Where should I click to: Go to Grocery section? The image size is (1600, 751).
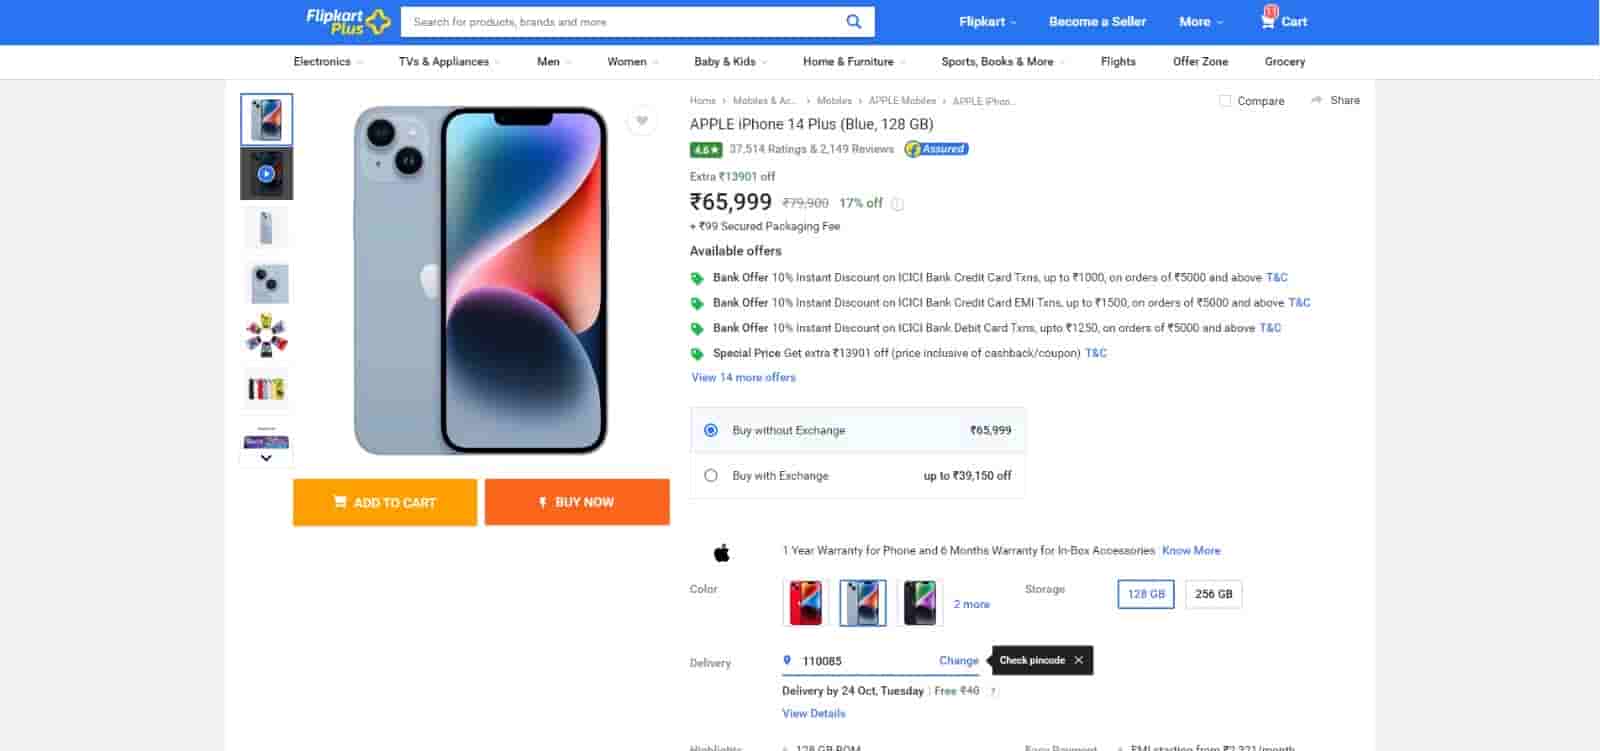coord(1284,62)
